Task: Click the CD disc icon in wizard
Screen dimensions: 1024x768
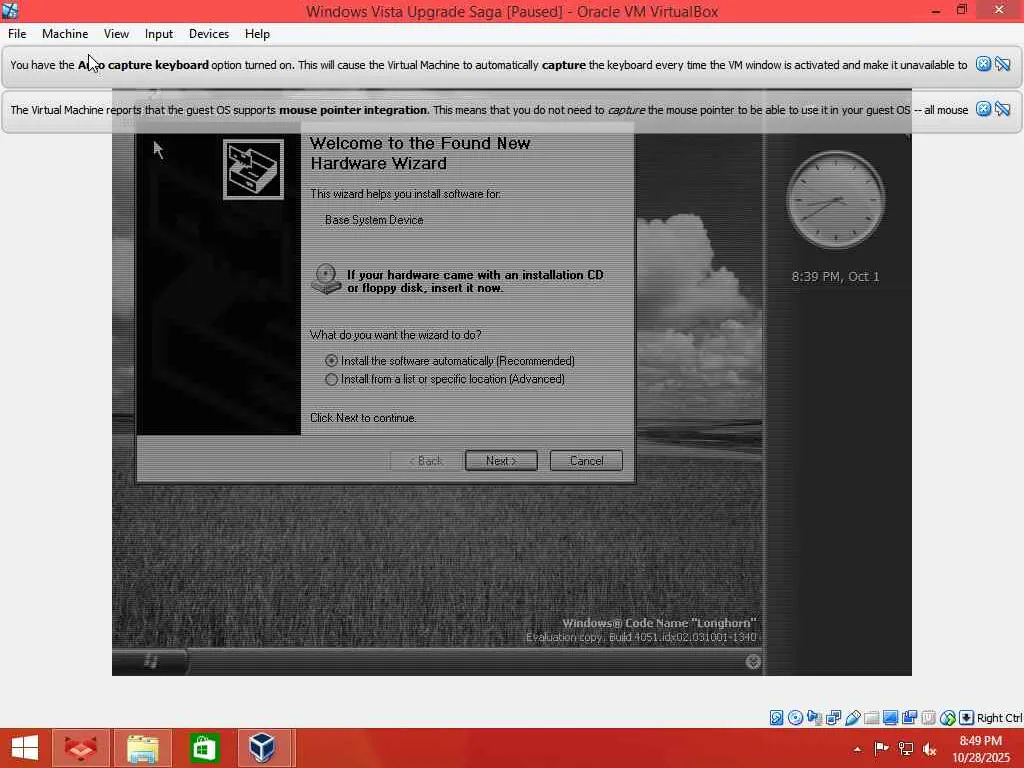Action: click(326, 279)
